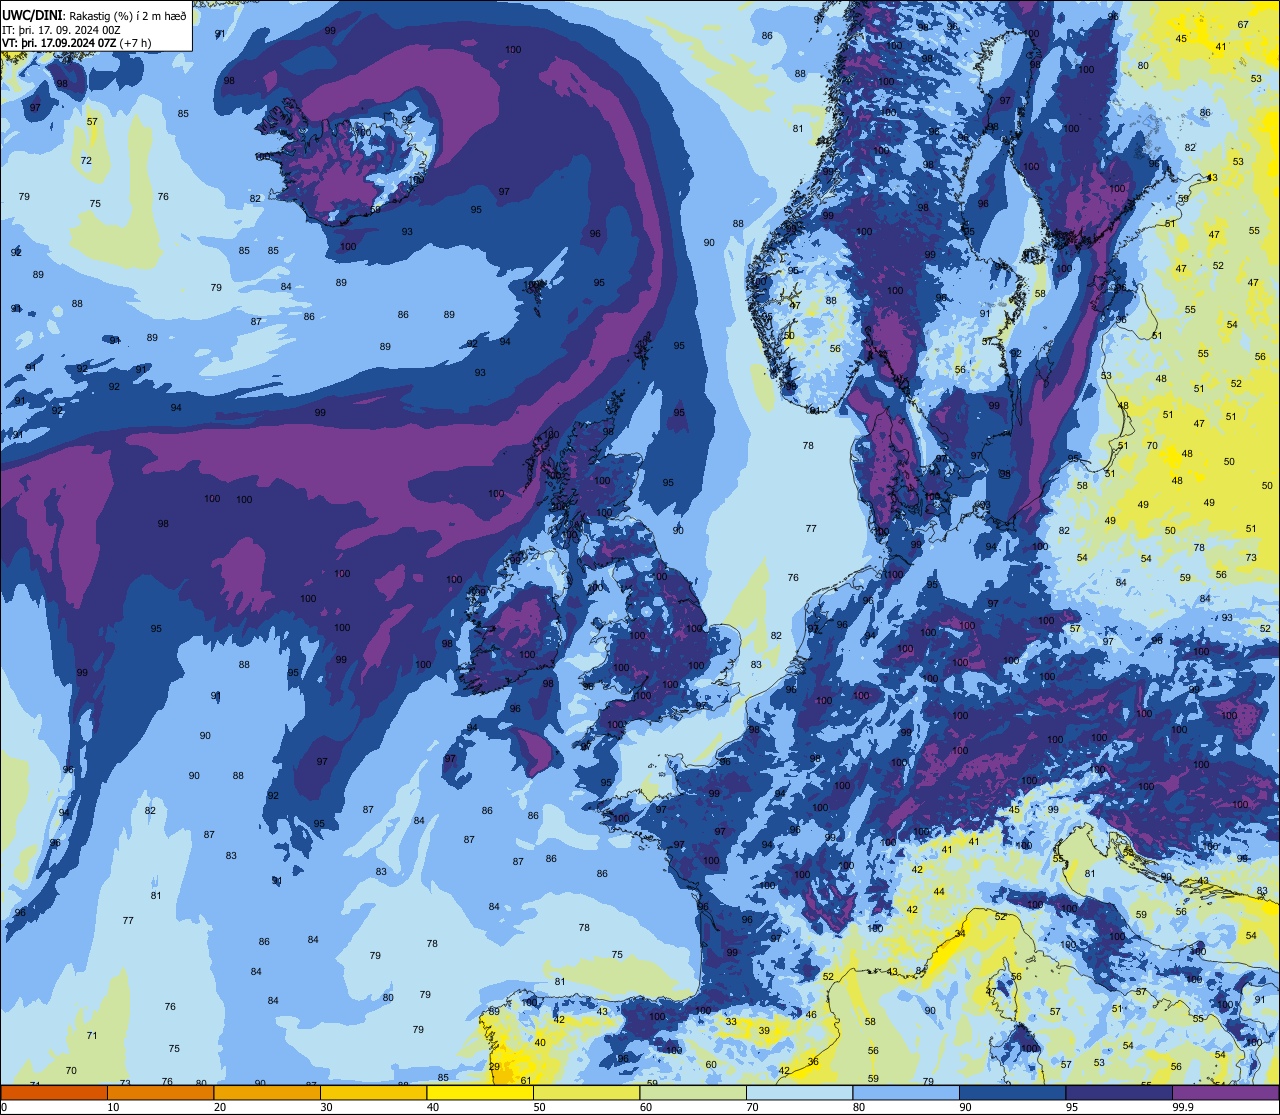The width and height of the screenshot is (1280, 1115).
Task: Click the 60–70% yellow-green legend swatch
Action: tap(693, 1093)
